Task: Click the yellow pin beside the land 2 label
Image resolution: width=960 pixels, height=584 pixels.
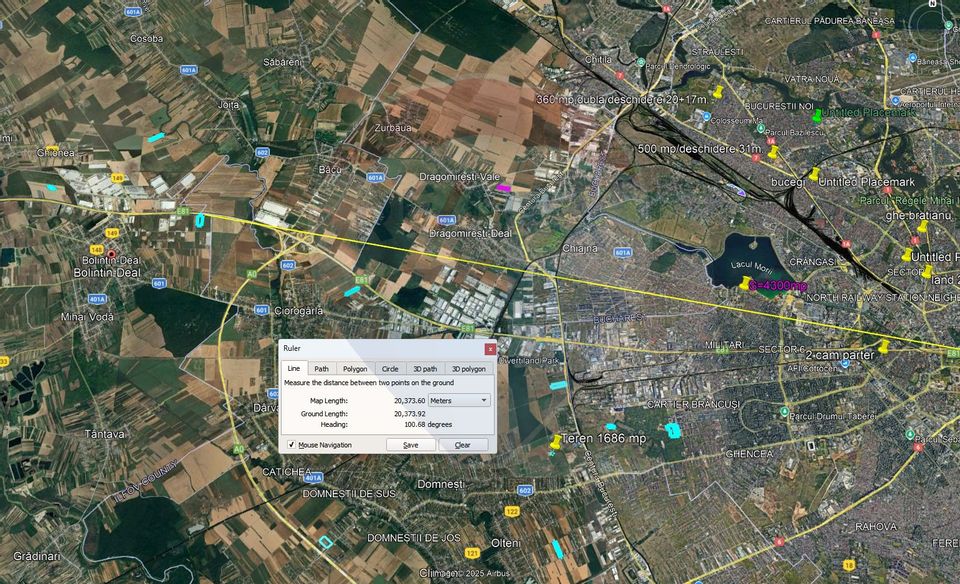Action: pos(927,271)
